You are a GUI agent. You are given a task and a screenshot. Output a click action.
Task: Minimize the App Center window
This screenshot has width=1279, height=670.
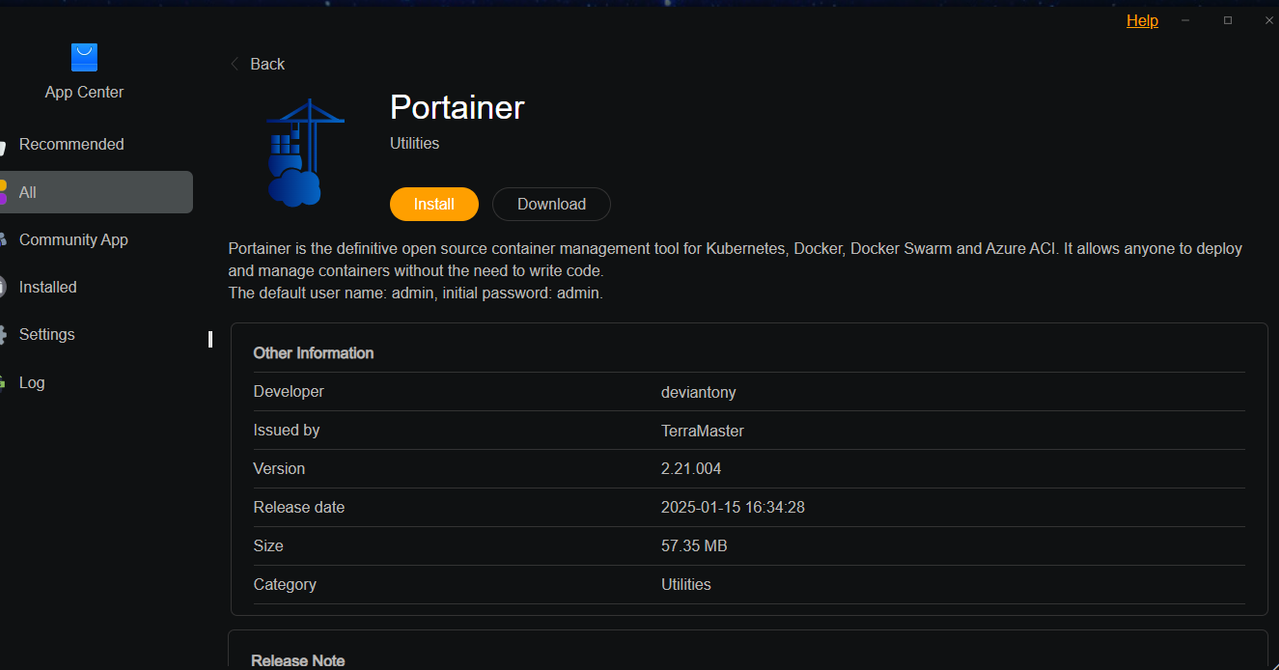[1186, 21]
